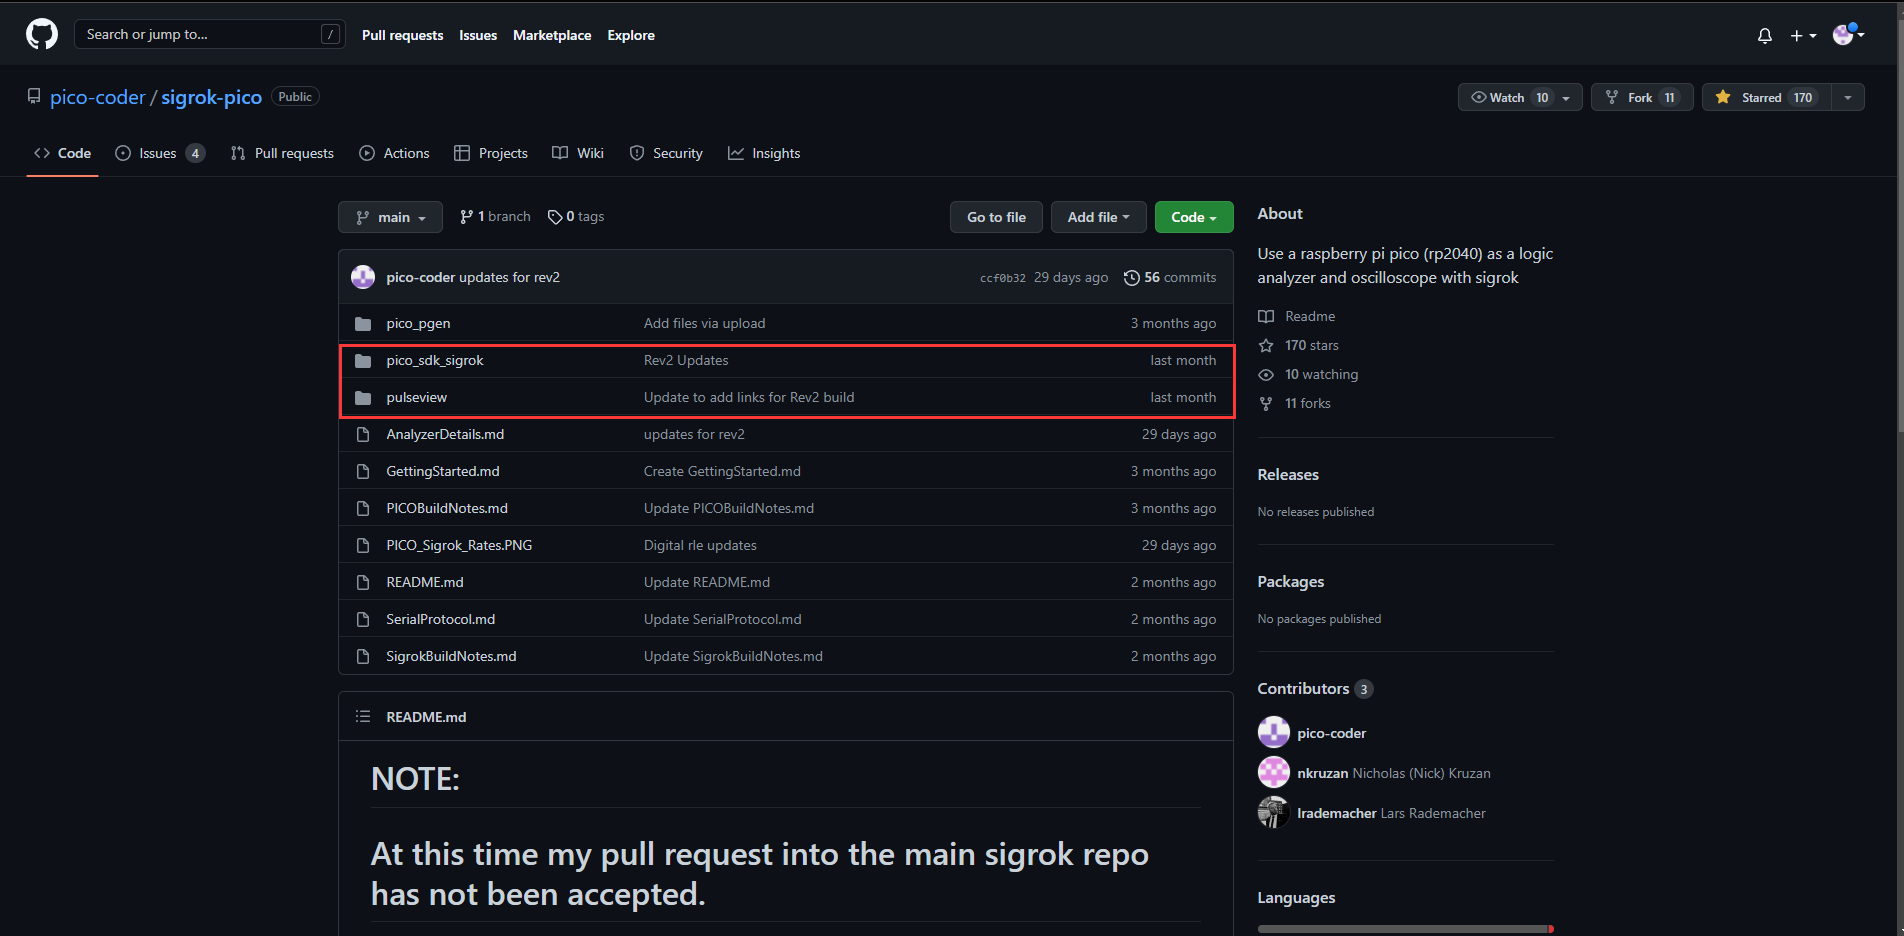Open the Actions tab
The height and width of the screenshot is (936, 1904).
pos(394,153)
